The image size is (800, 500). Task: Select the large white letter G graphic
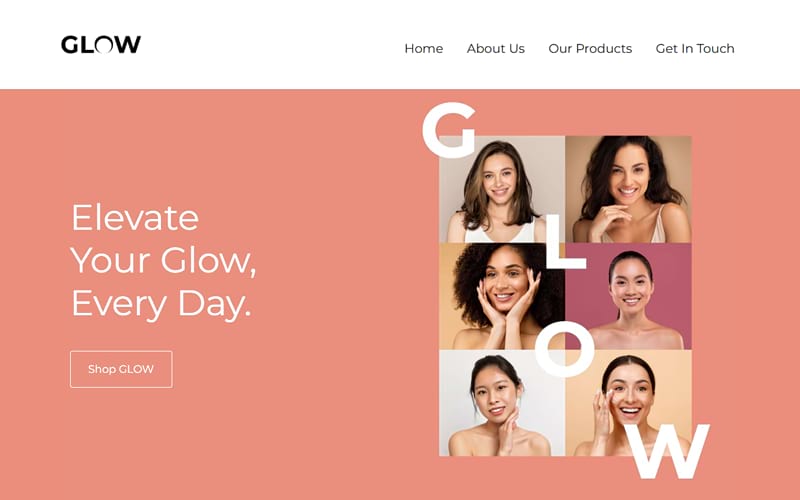(449, 130)
